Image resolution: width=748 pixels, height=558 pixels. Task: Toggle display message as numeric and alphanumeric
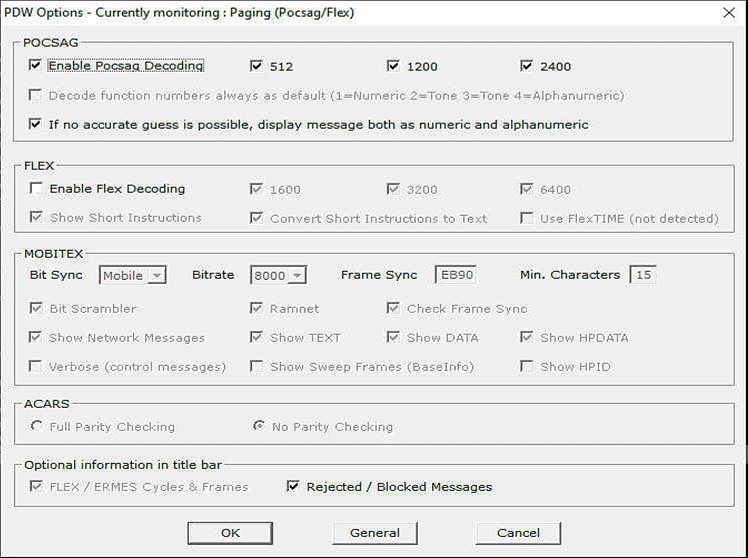(35, 124)
